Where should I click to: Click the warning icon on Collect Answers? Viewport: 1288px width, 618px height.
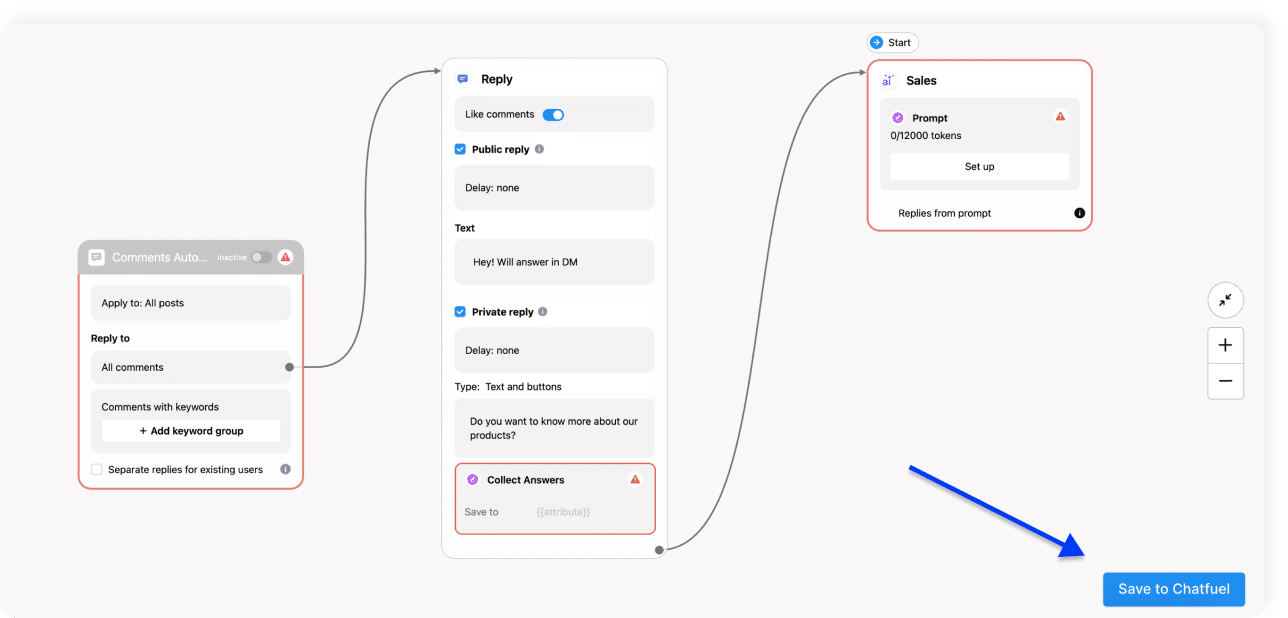[634, 479]
